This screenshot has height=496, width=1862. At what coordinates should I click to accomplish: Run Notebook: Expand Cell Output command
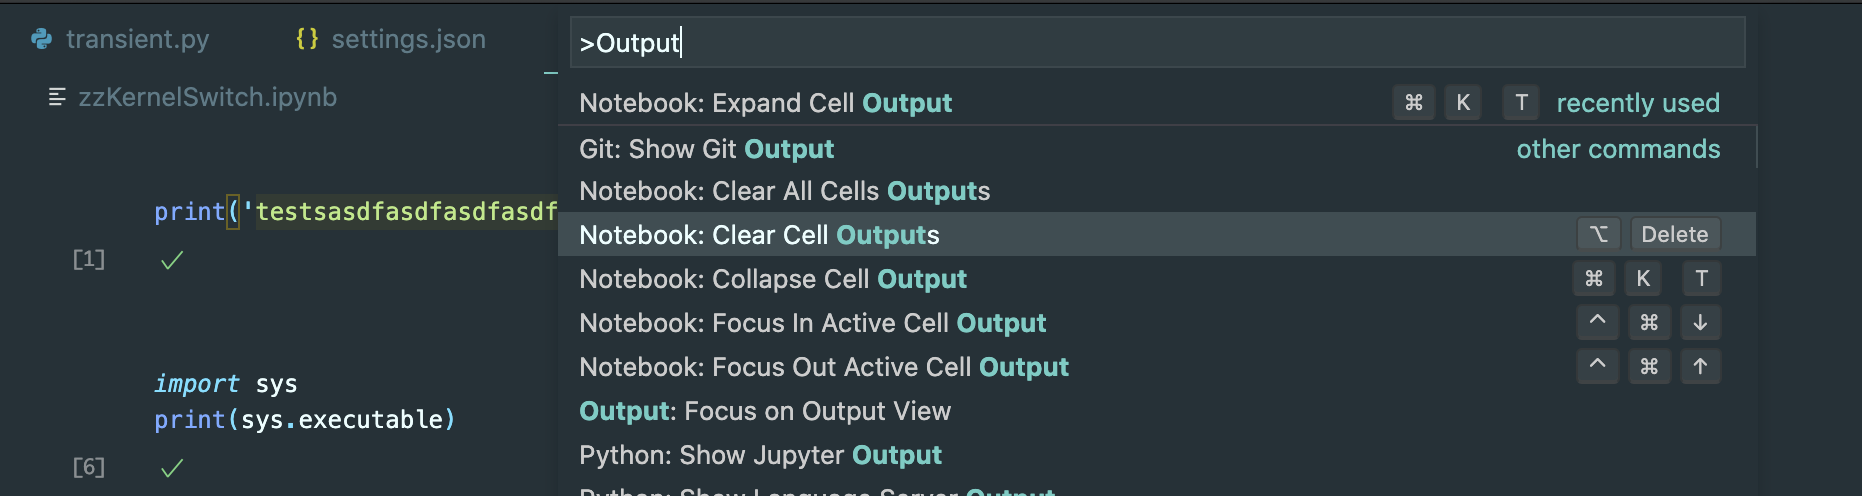tap(766, 103)
